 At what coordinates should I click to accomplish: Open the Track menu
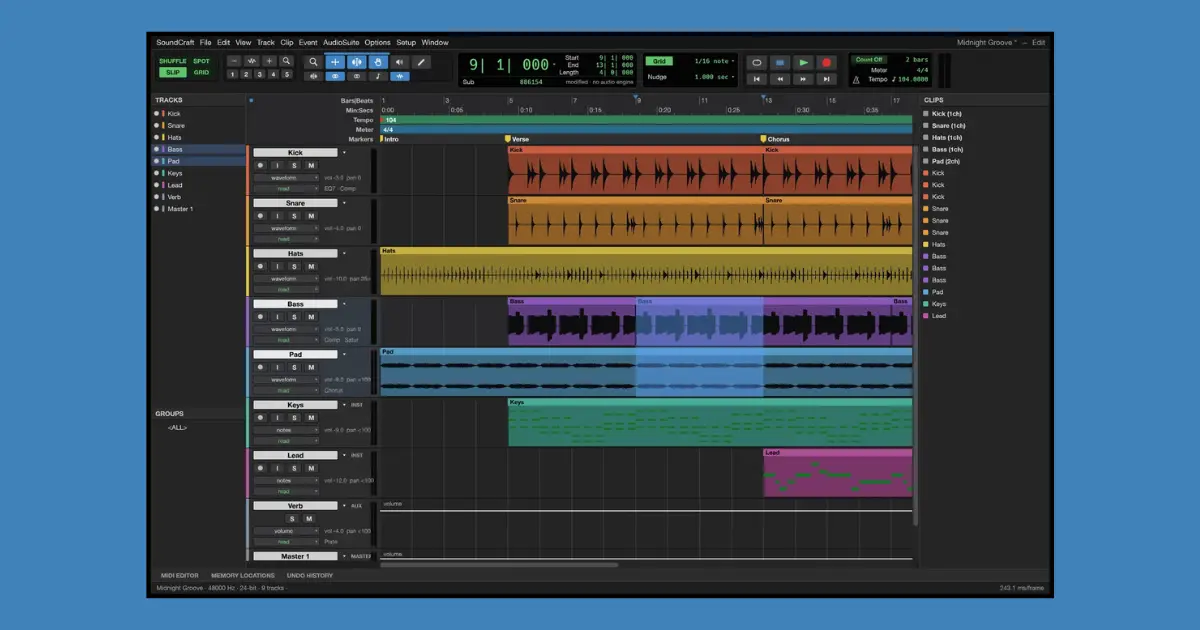click(265, 43)
